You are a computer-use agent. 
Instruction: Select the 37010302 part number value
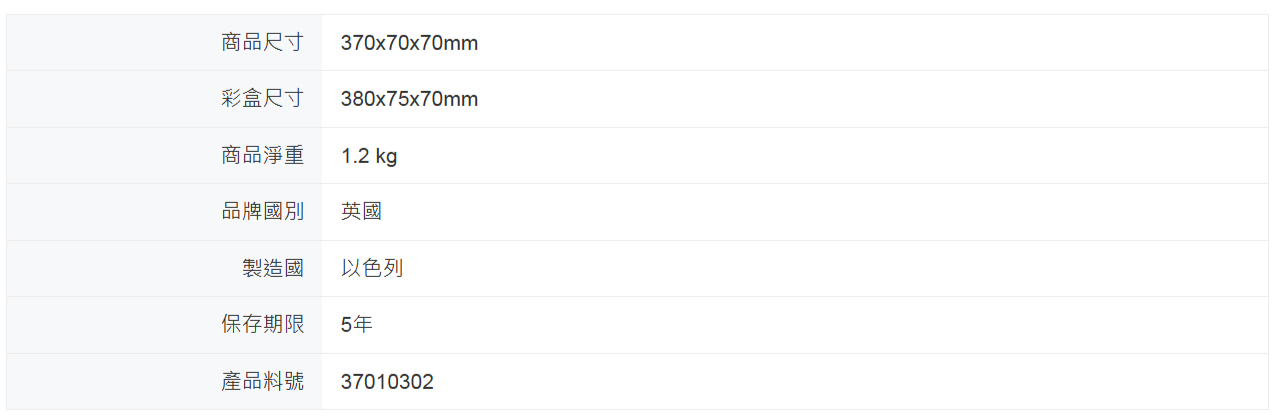tap(387, 382)
